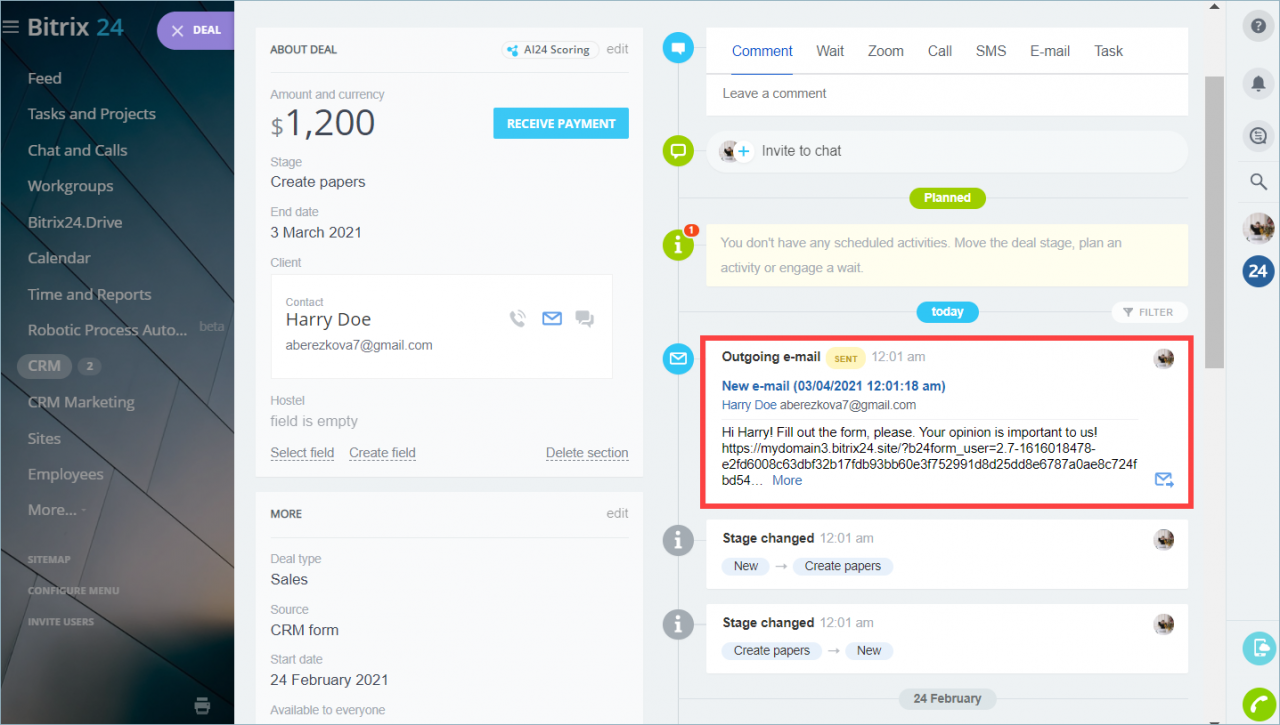Click the reply e-mail icon in outgoing e-mail
Screen dimensions: 1280x725
[x=1164, y=480]
